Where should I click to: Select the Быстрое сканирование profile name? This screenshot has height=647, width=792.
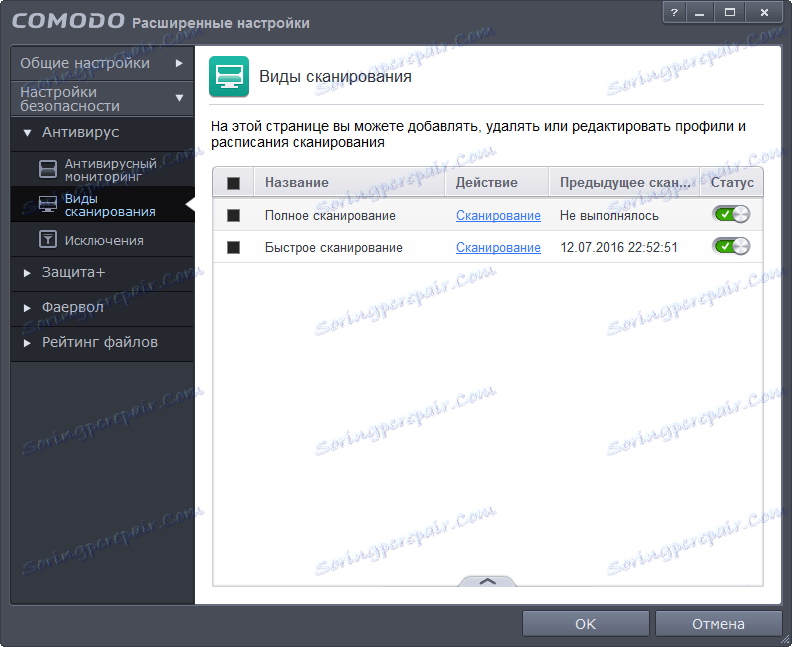(334, 247)
